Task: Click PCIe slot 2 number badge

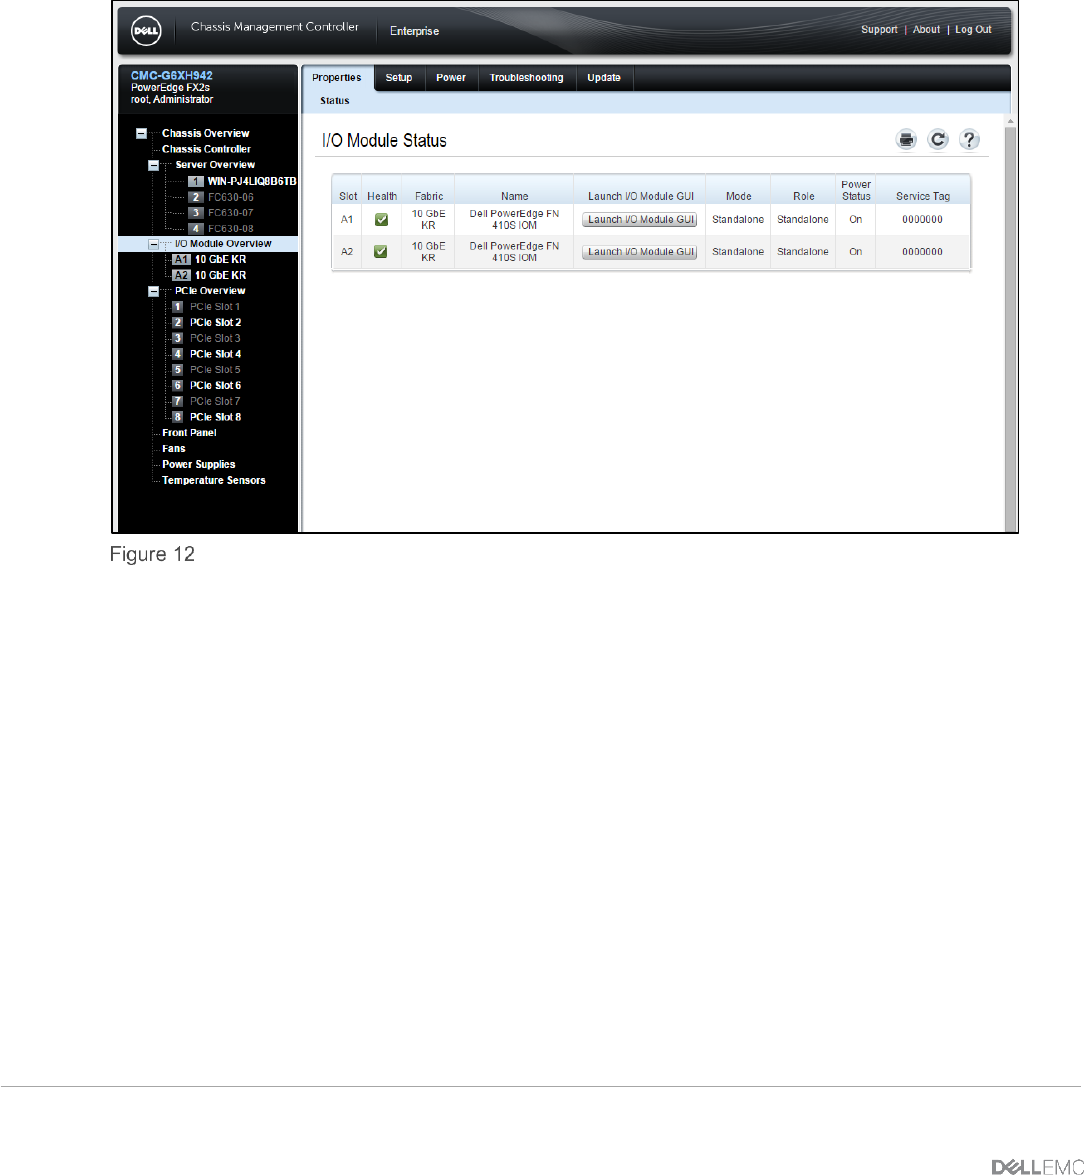Action: click(x=178, y=322)
